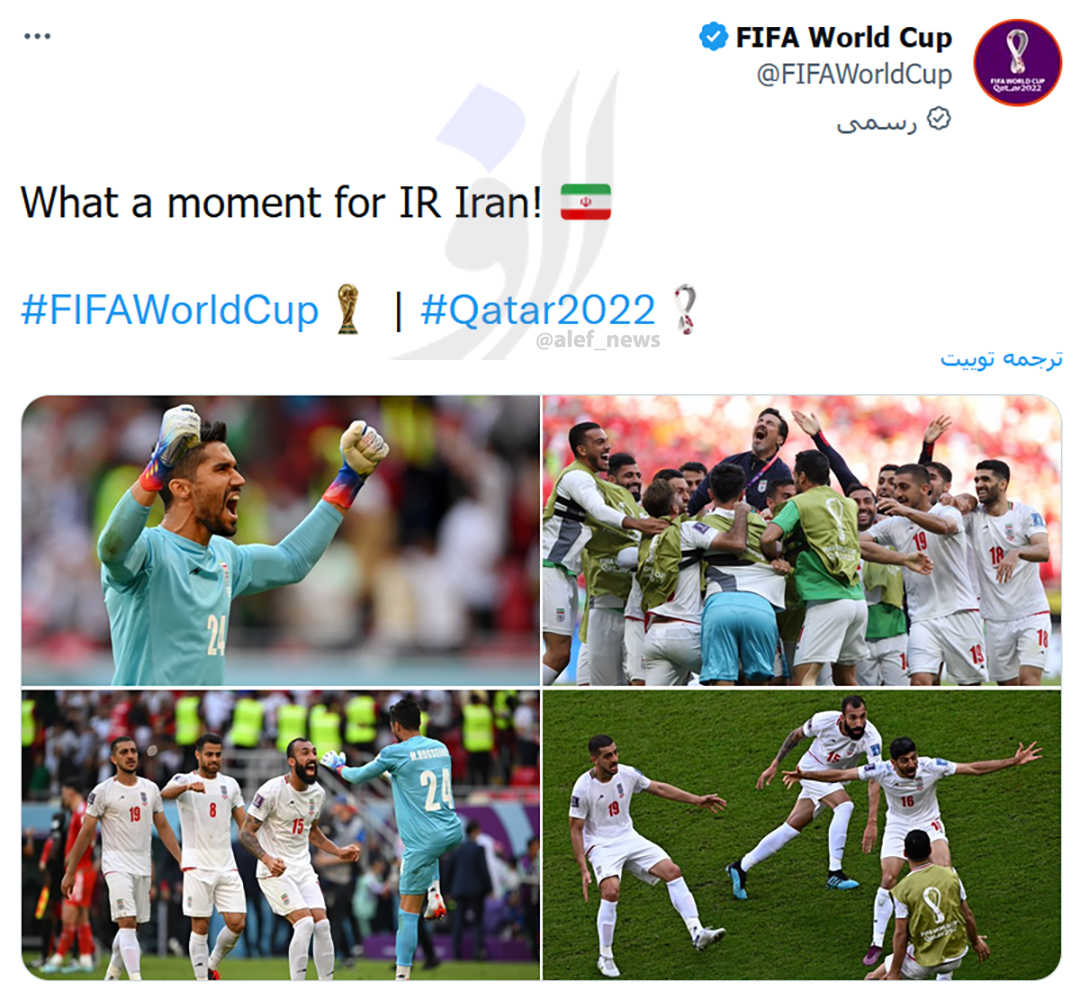
Task: Open the three-dot more options menu
Action: 37,36
